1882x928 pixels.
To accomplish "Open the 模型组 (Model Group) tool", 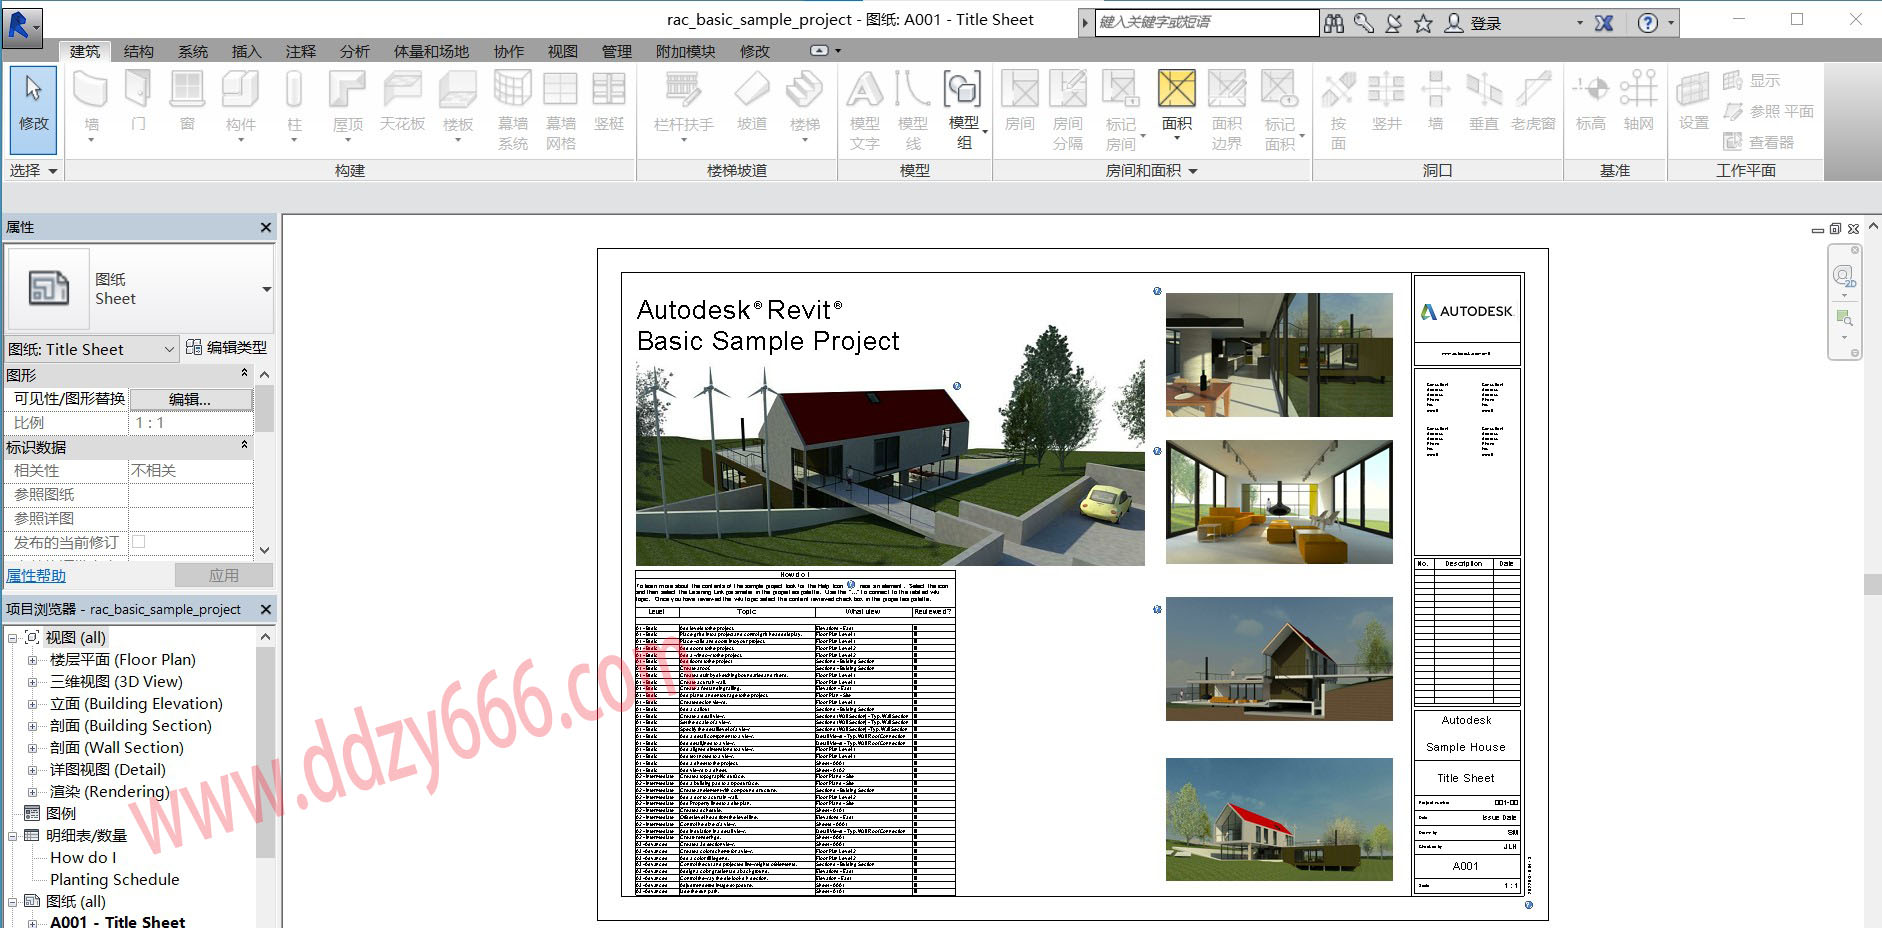I will tap(964, 110).
